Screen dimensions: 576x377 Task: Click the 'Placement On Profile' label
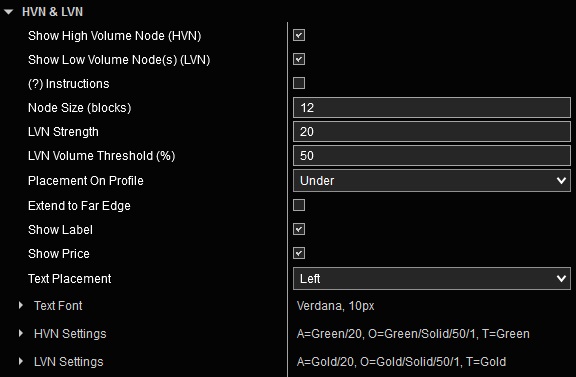coord(86,181)
